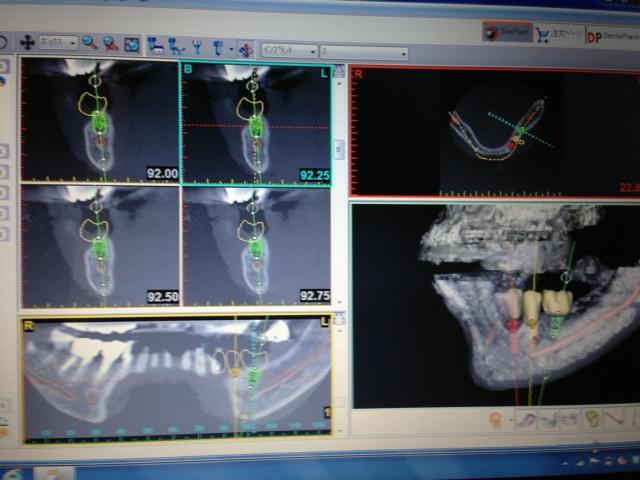
Task: Select the cross-section slice labeled 92.50
Action: tap(100, 246)
